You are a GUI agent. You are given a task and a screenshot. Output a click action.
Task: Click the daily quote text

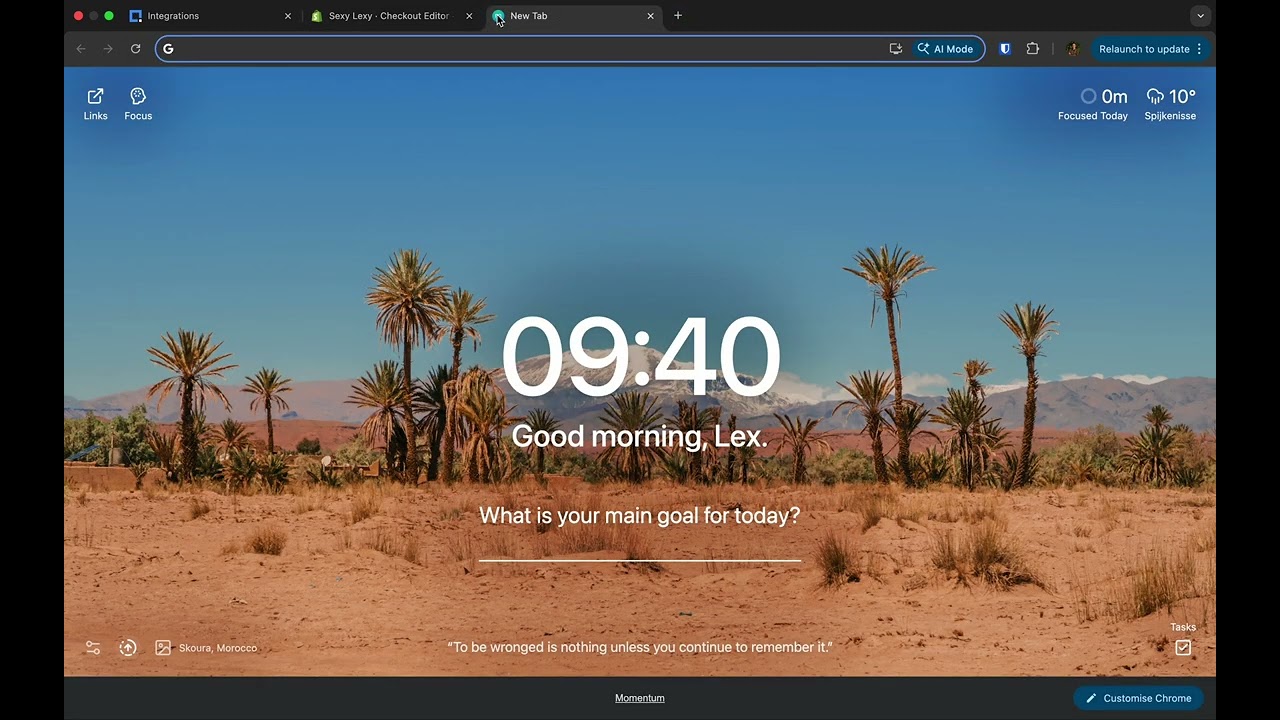640,647
